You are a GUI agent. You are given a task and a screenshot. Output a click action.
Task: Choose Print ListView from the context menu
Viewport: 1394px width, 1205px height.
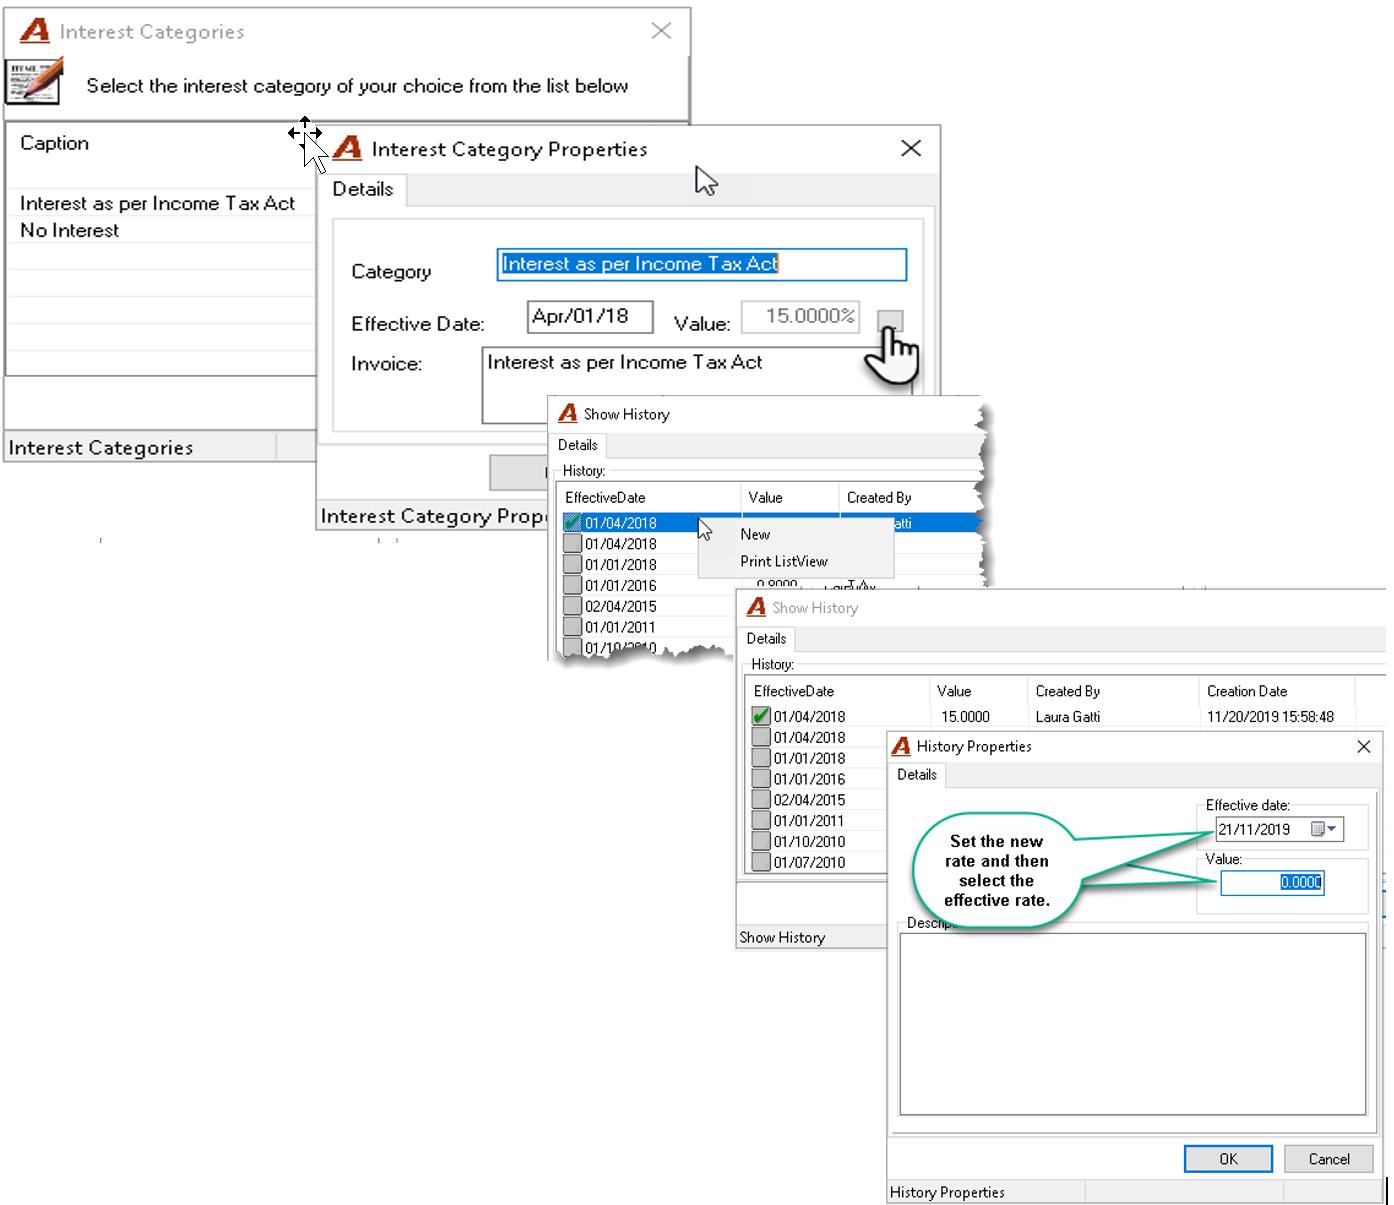(x=784, y=561)
